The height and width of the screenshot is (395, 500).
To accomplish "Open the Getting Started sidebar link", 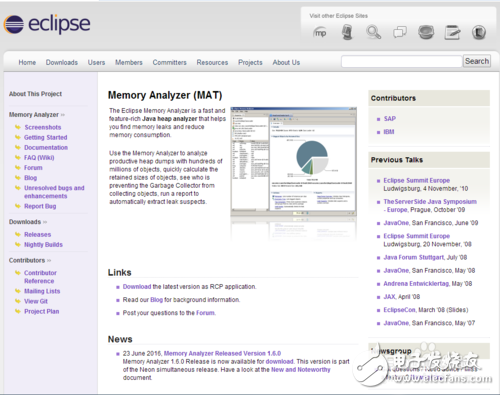I will click(45, 137).
